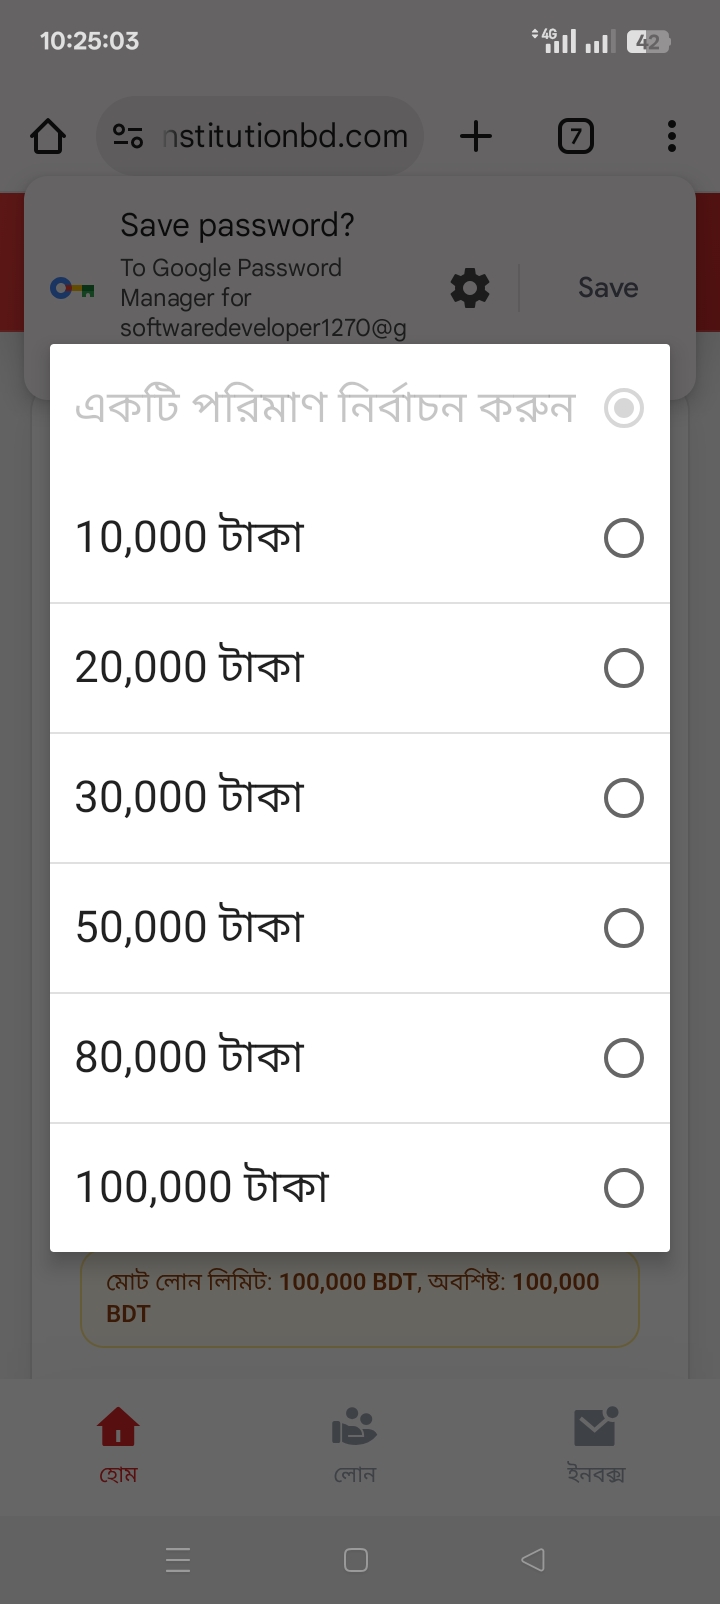Select the 20,000 টাকা radio button
The image size is (720, 1604).
click(623, 668)
